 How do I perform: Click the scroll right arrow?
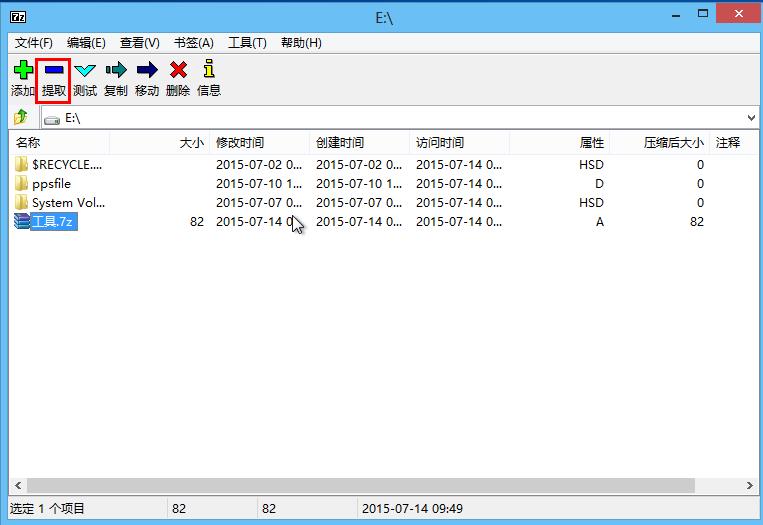click(749, 485)
